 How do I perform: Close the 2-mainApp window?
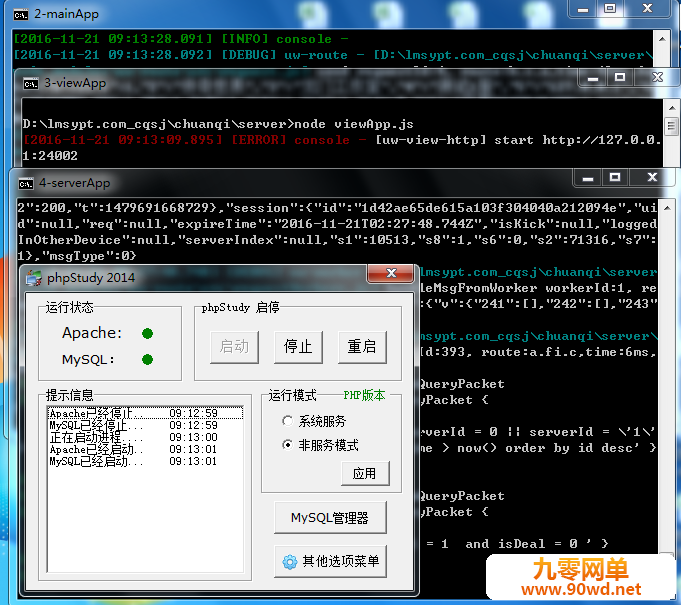648,9
